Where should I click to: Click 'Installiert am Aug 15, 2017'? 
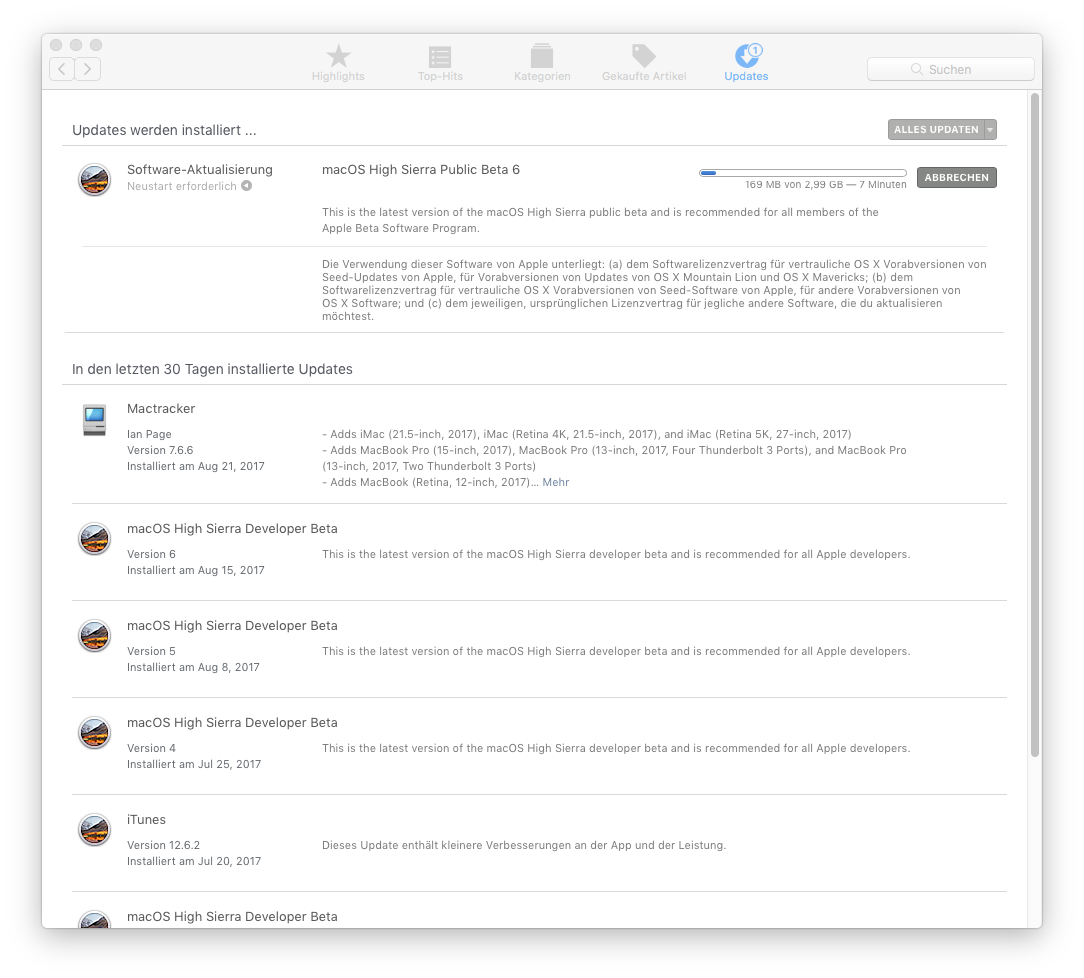[x=196, y=570]
